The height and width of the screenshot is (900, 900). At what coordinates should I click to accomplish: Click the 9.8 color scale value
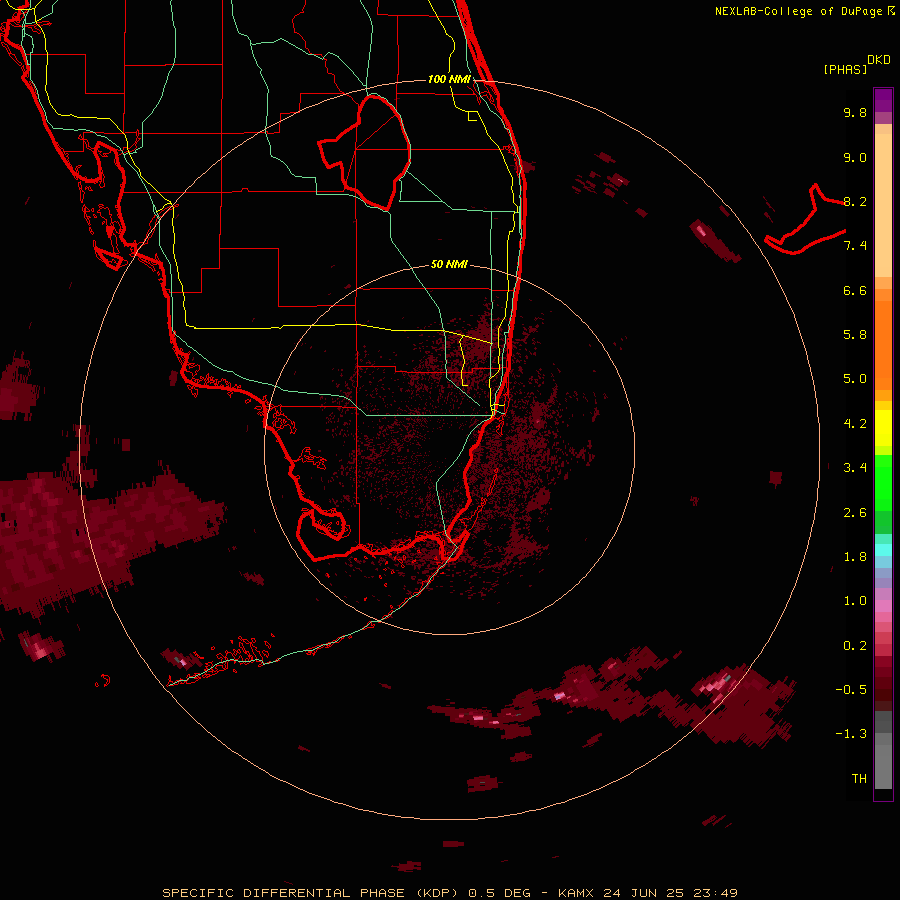pos(855,112)
